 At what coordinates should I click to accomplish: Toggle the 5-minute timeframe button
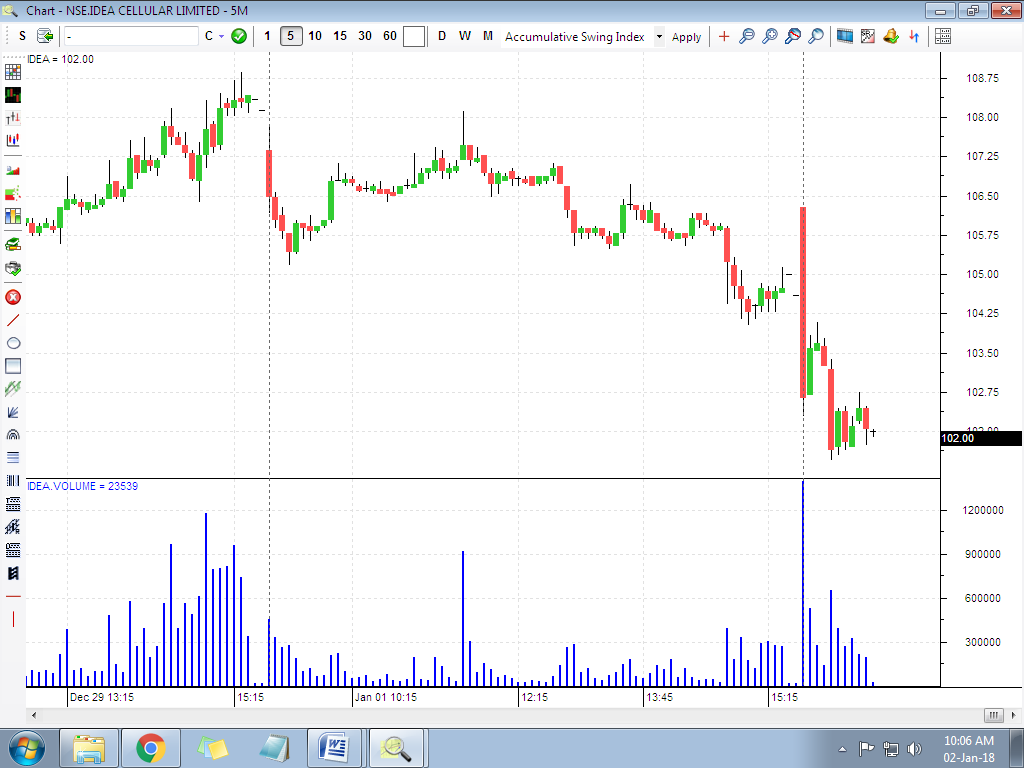coord(291,37)
